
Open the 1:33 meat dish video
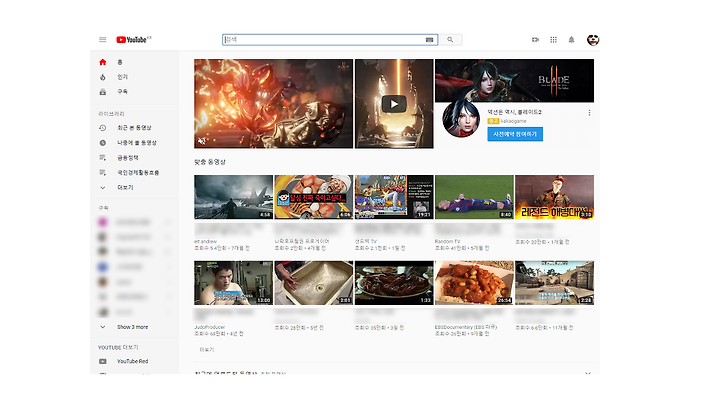[394, 283]
